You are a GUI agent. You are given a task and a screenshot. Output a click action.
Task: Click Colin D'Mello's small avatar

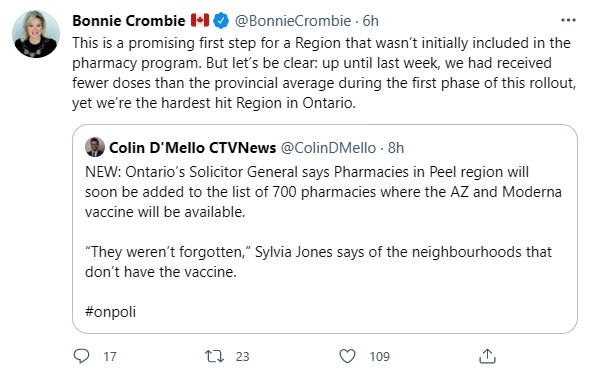pyautogui.click(x=95, y=147)
